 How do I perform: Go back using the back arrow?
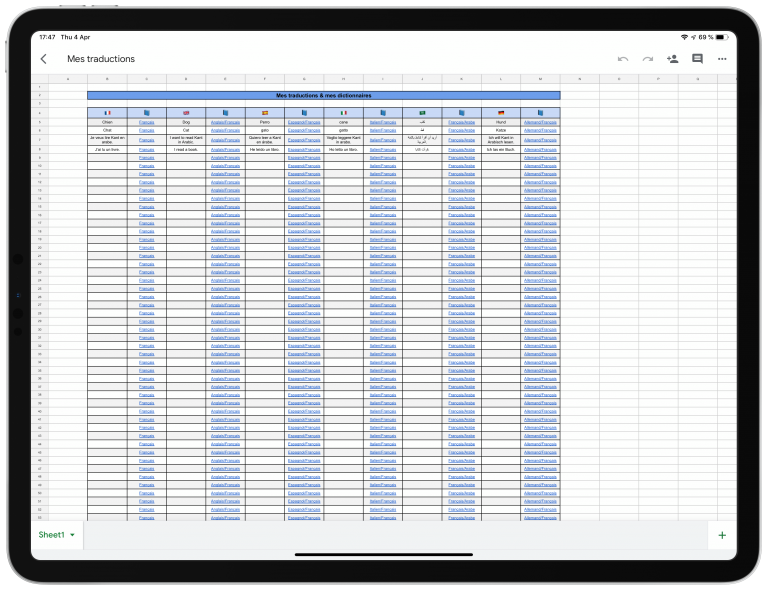tap(44, 59)
